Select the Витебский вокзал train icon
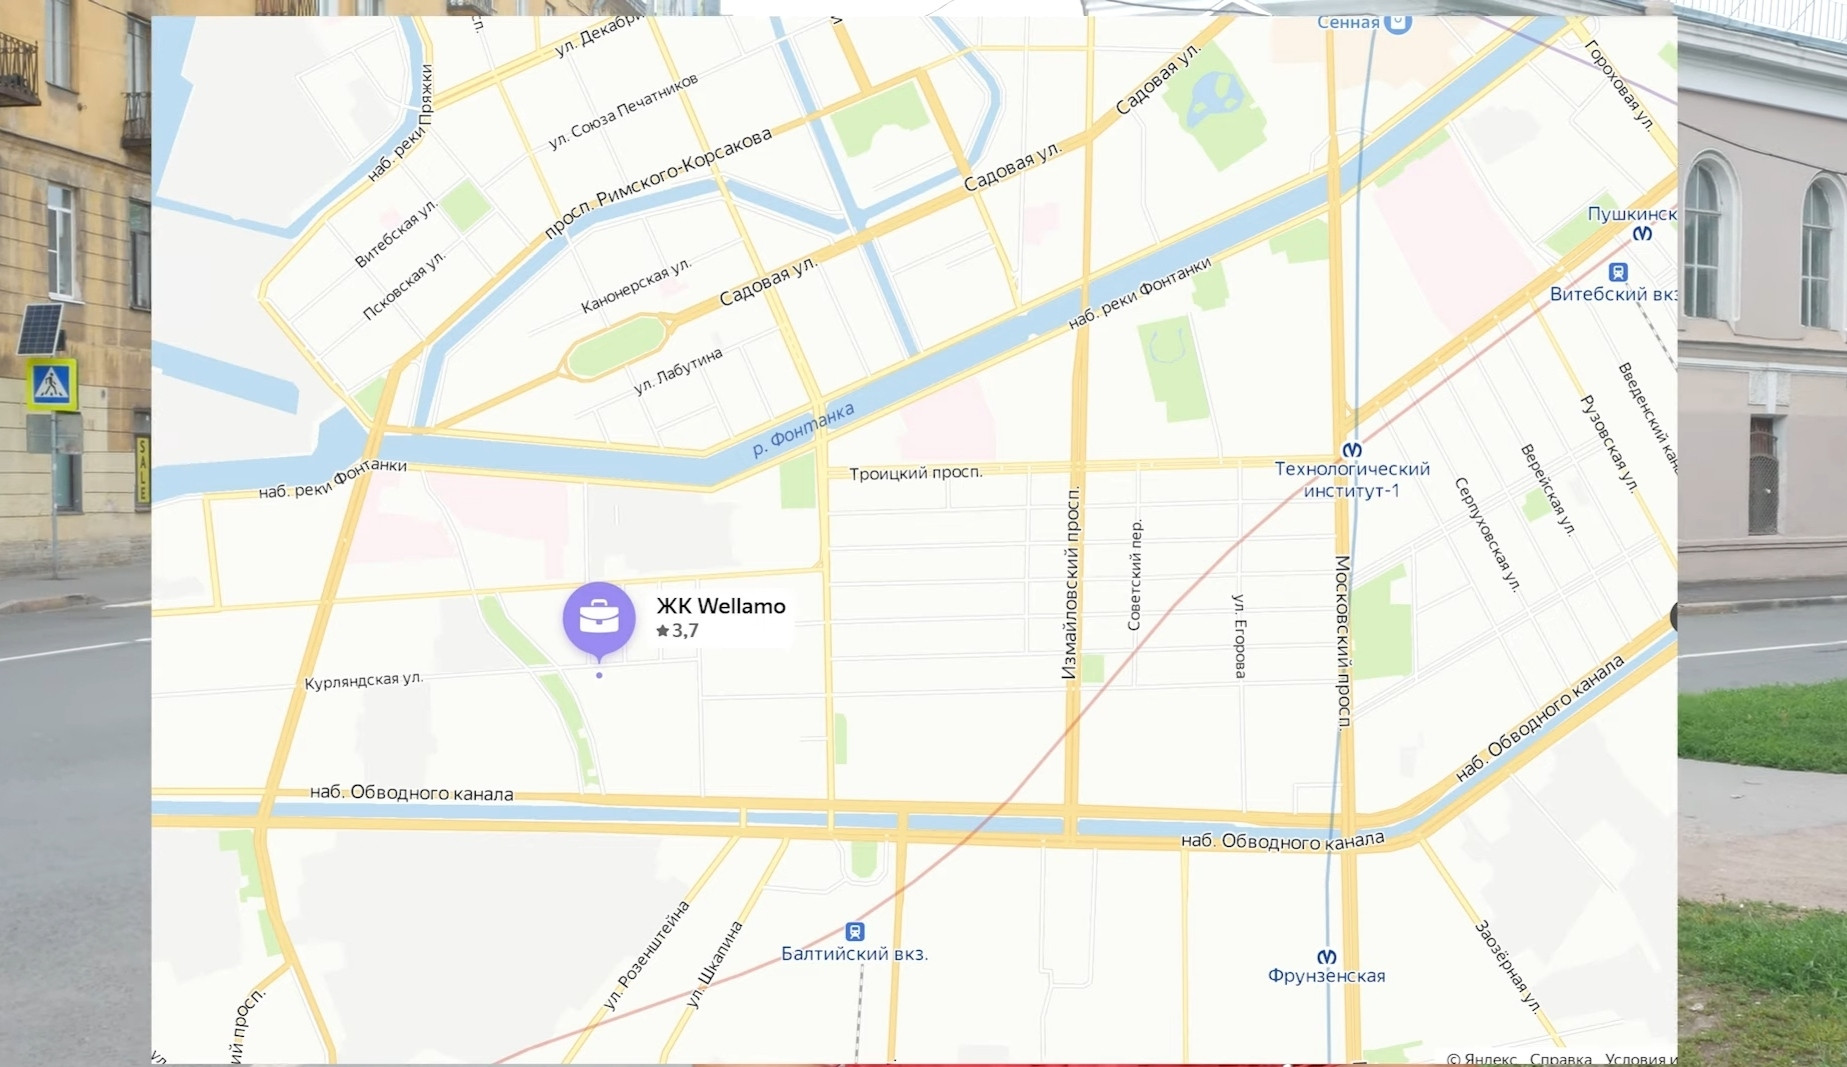1847x1067 pixels. [1618, 272]
